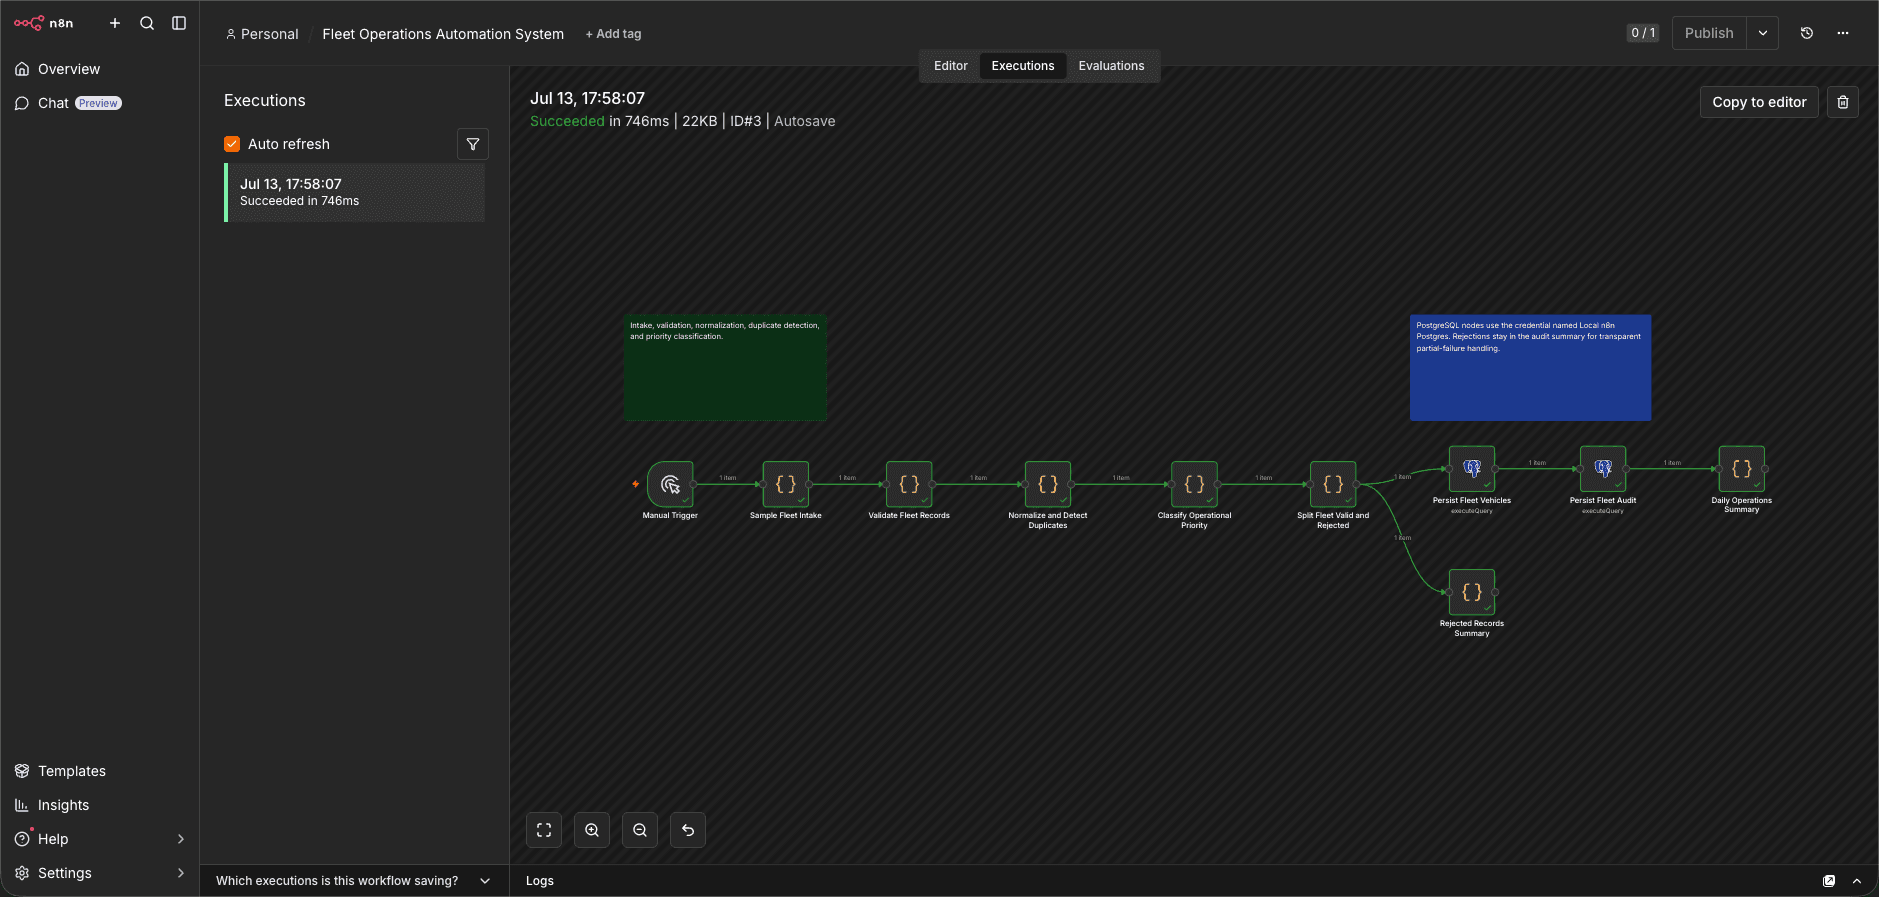This screenshot has width=1879, height=897.
Task: Open Personal project breadcrumb
Action: [262, 34]
